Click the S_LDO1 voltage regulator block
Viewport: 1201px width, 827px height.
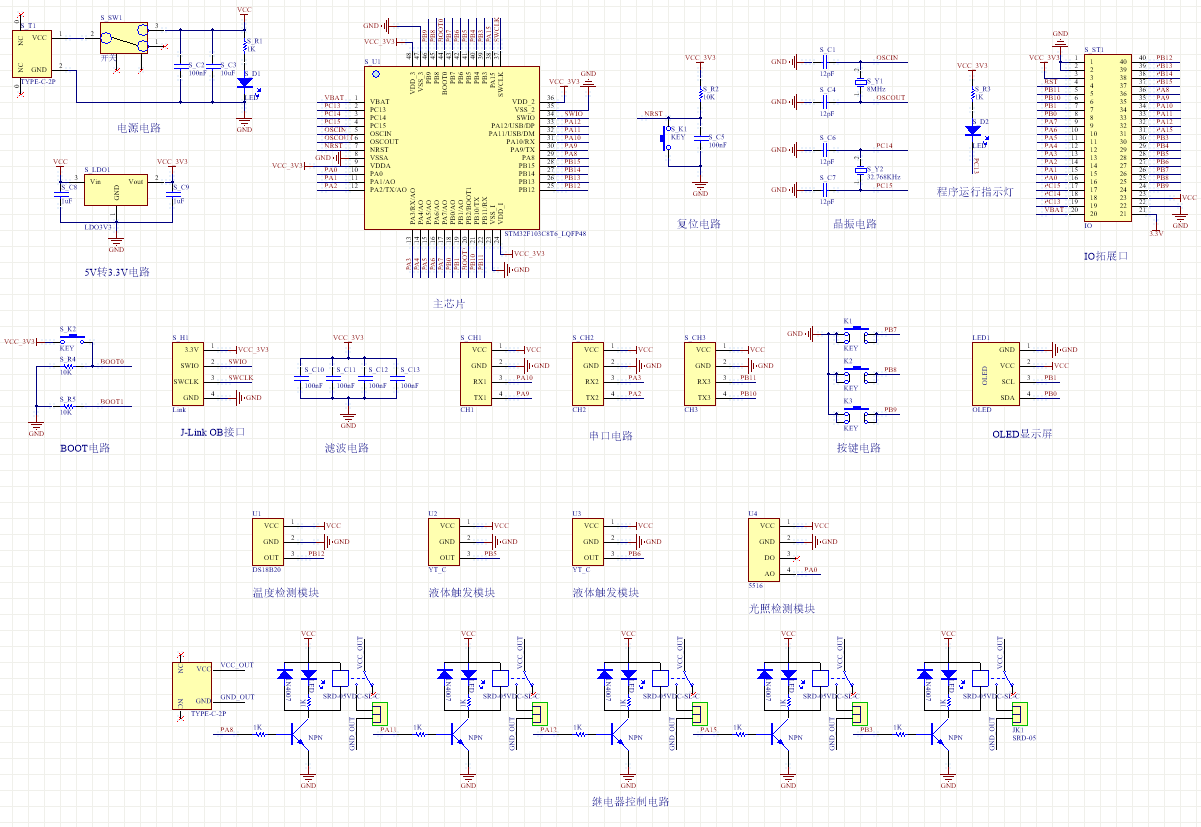pyautogui.click(x=117, y=191)
